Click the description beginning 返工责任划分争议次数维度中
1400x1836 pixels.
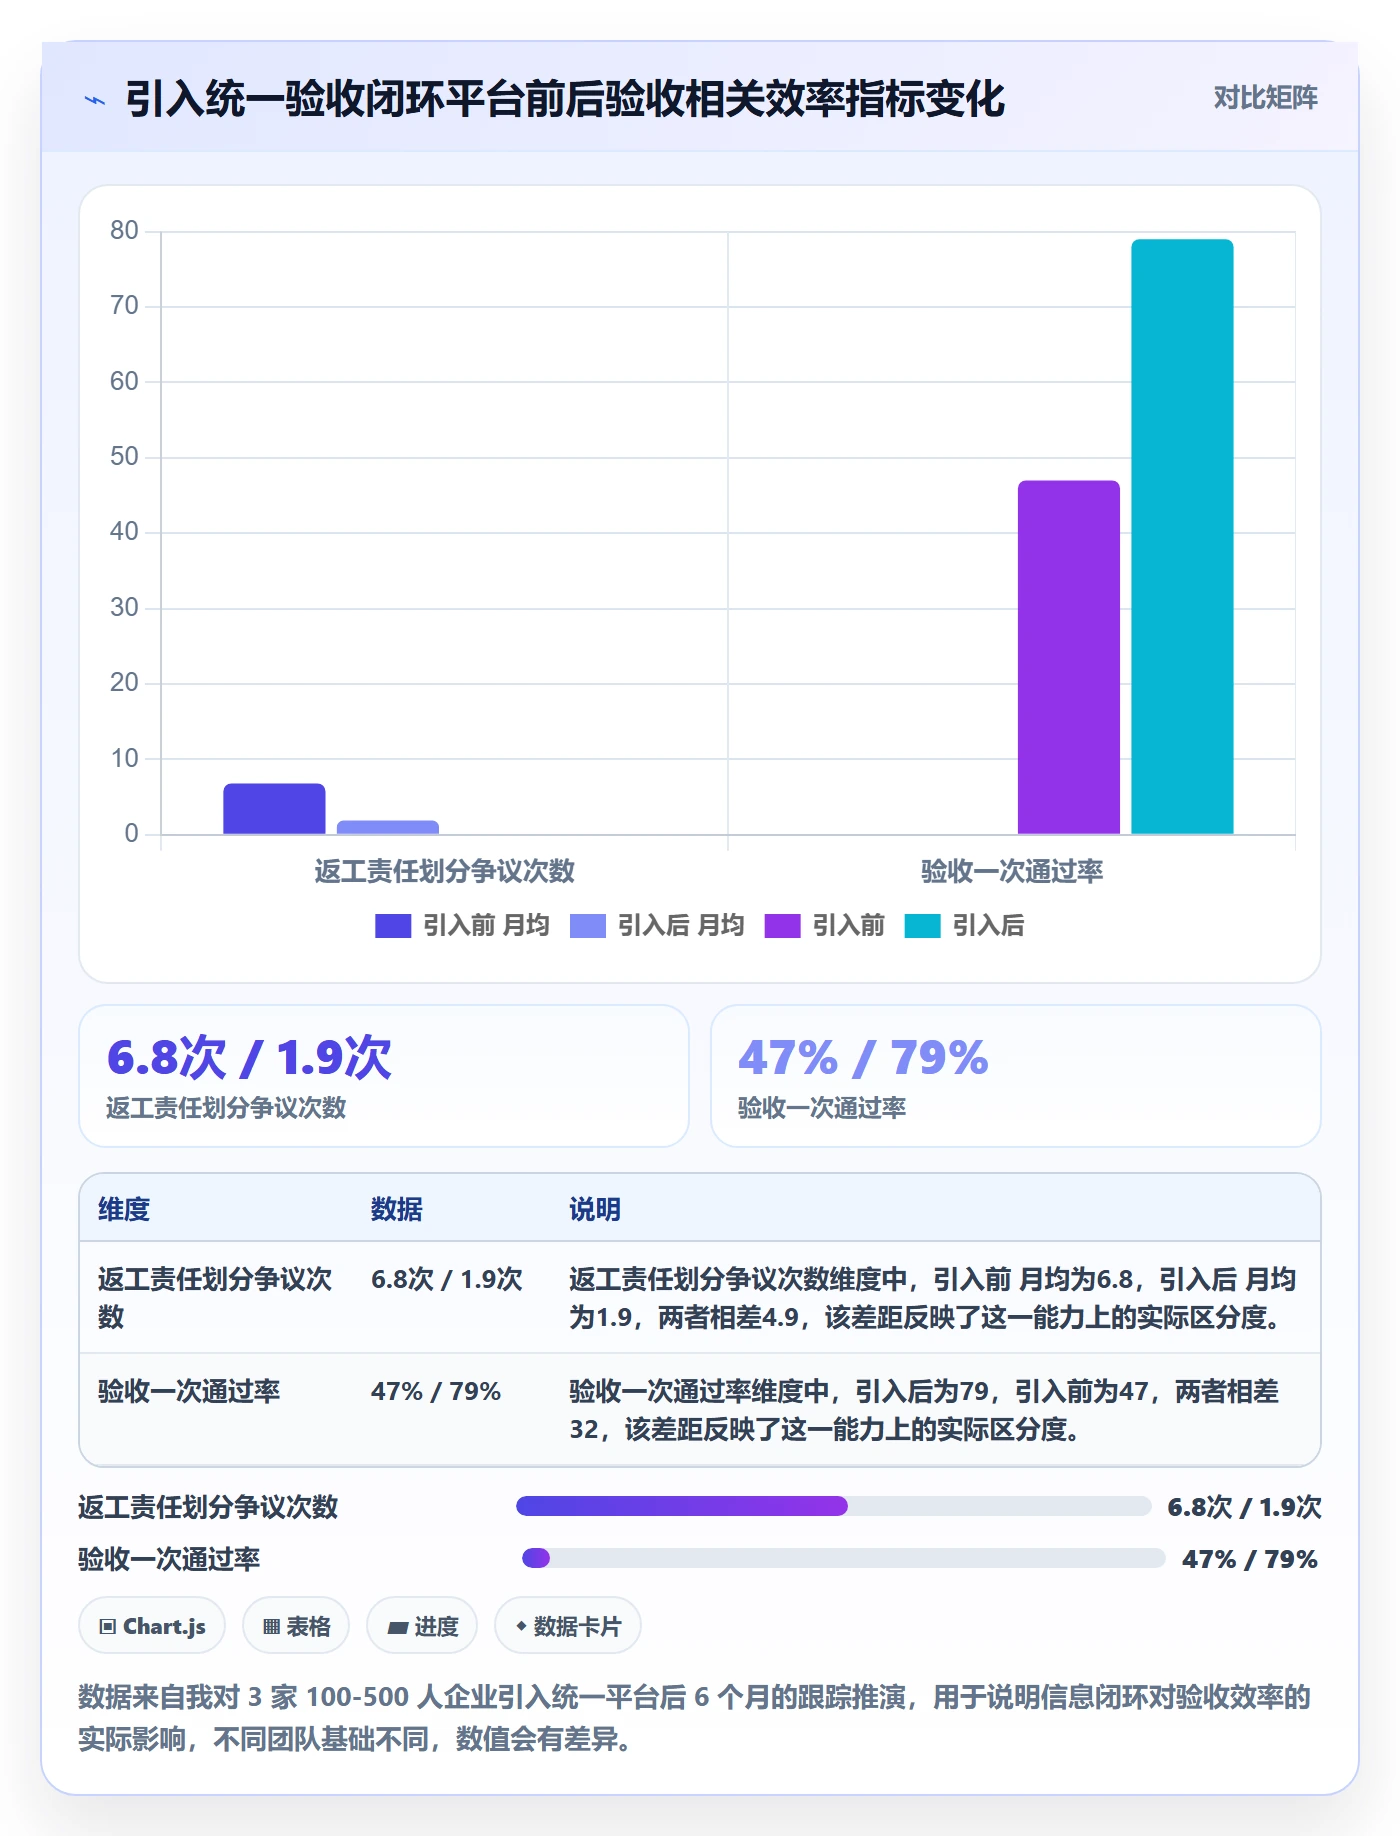pyautogui.click(x=933, y=1298)
